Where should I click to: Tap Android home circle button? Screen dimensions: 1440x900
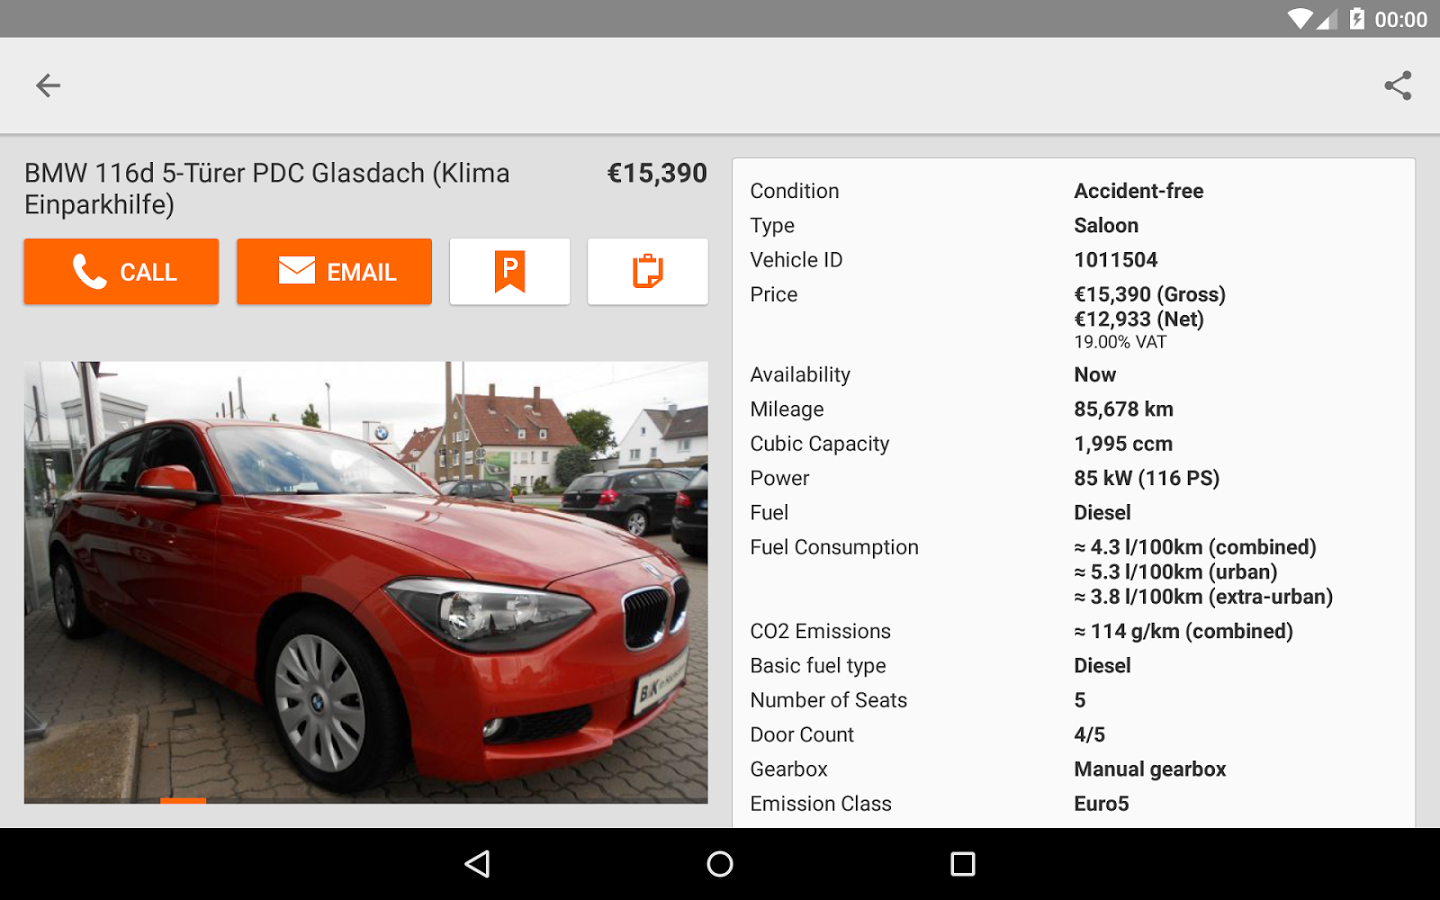(720, 864)
